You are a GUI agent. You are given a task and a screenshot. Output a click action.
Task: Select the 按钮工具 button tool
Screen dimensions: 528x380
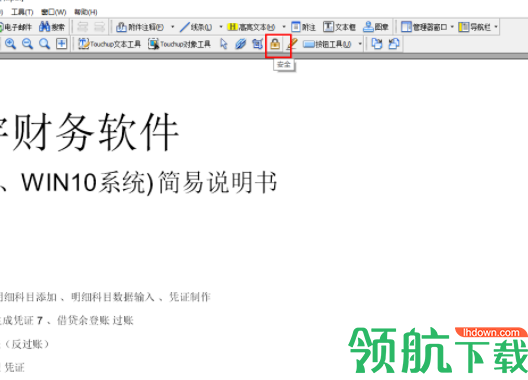pos(327,44)
